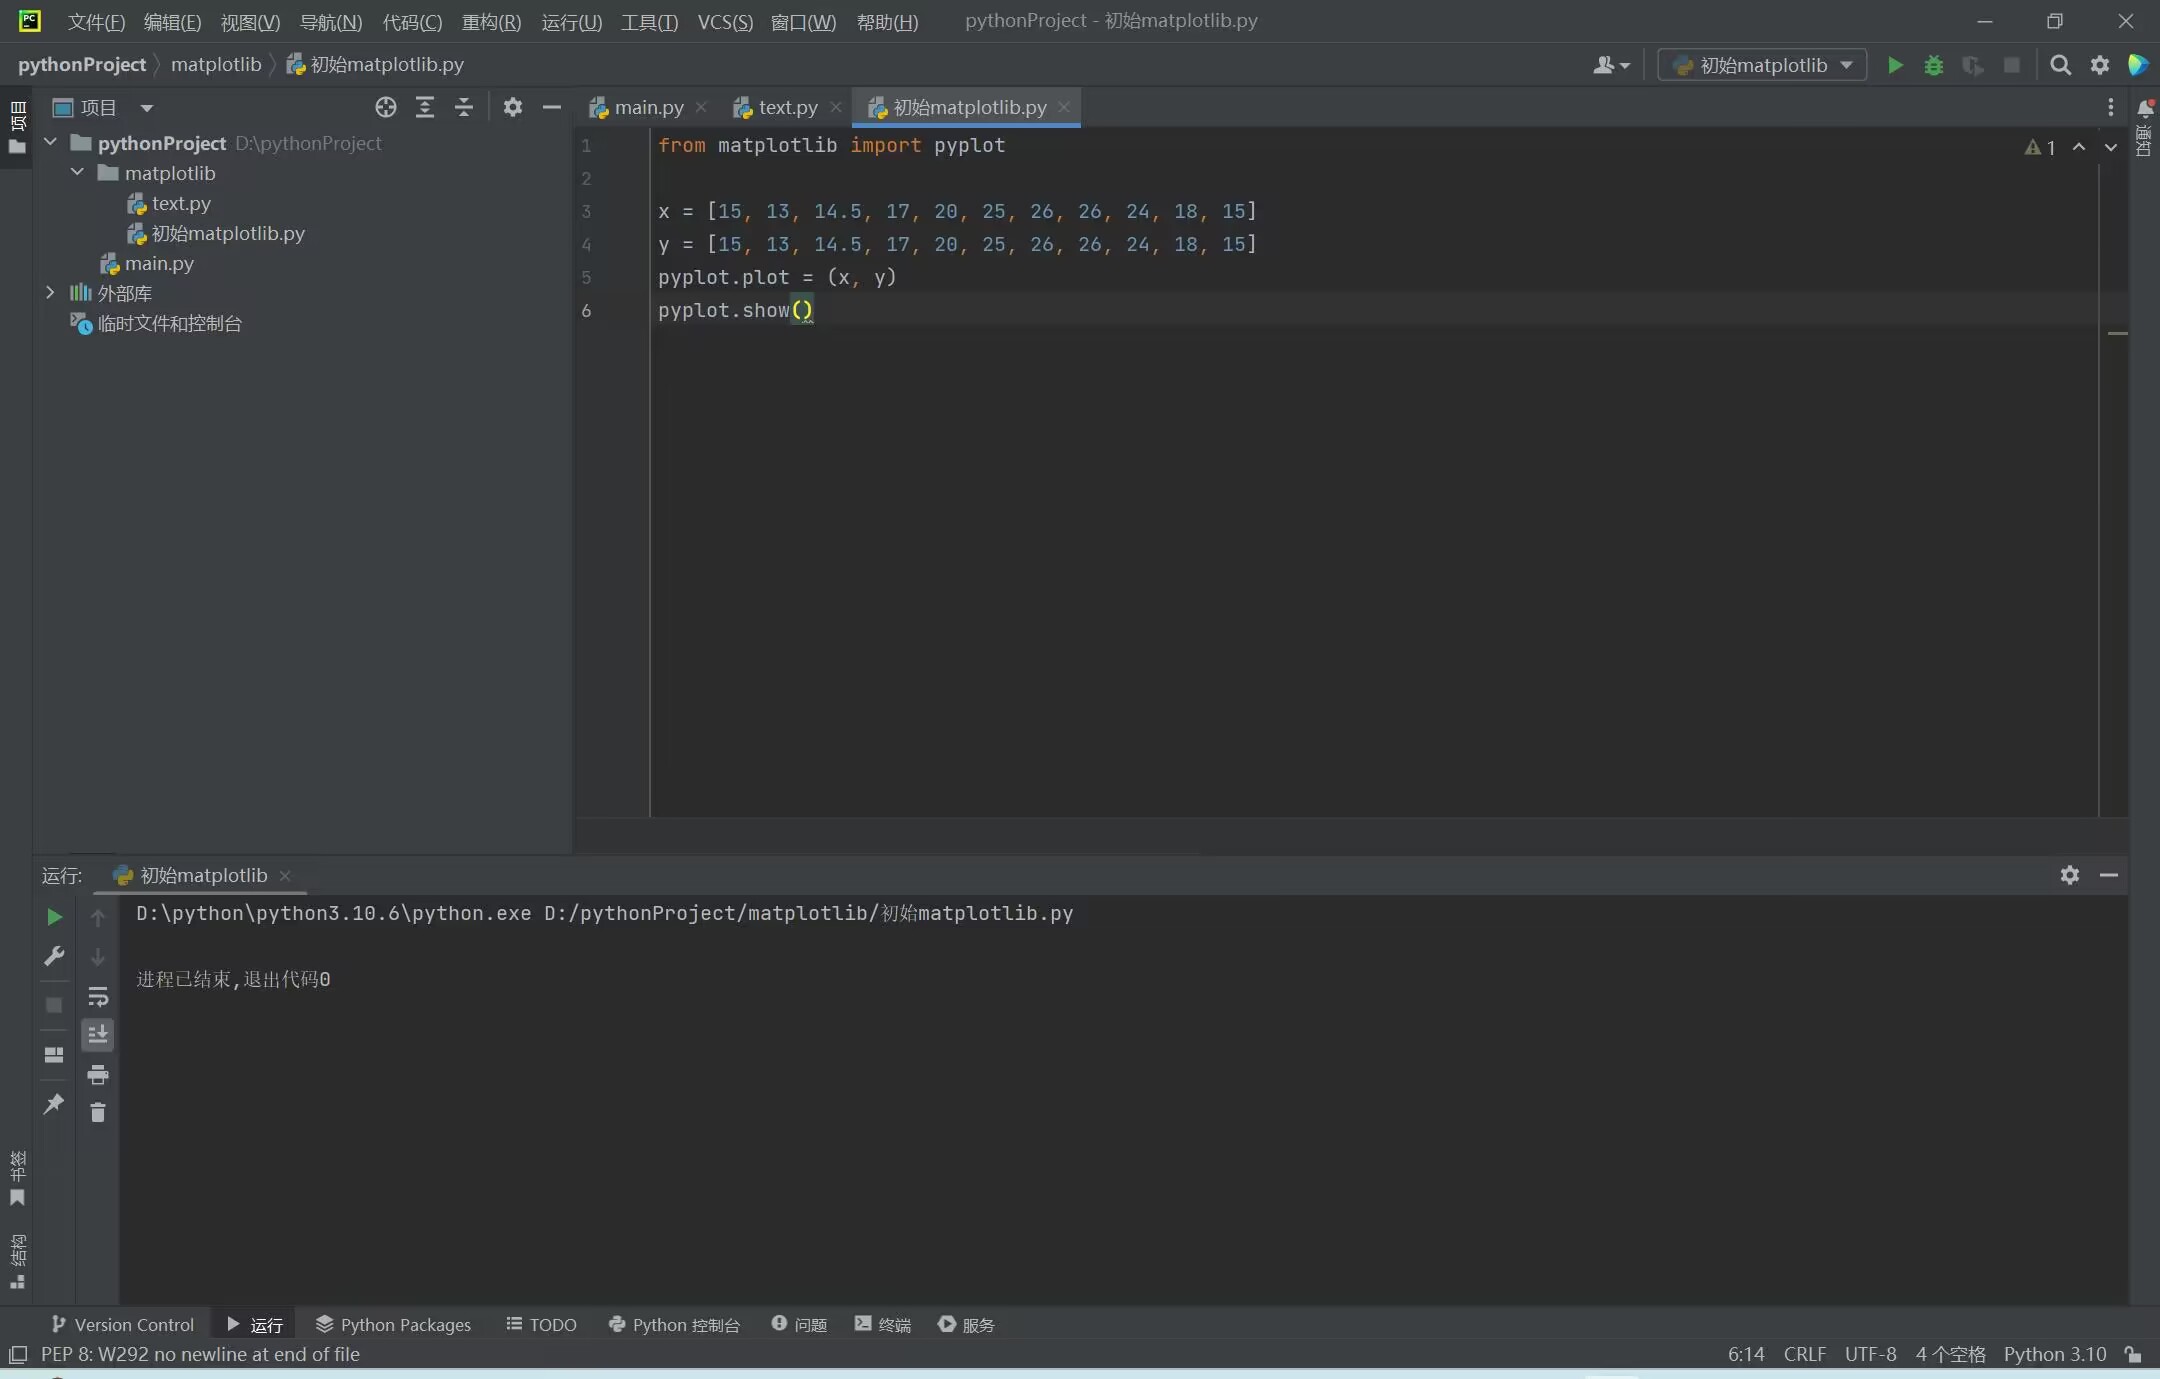The image size is (2160, 1379).
Task: Toggle soft-wrap in run console
Action: click(97, 997)
